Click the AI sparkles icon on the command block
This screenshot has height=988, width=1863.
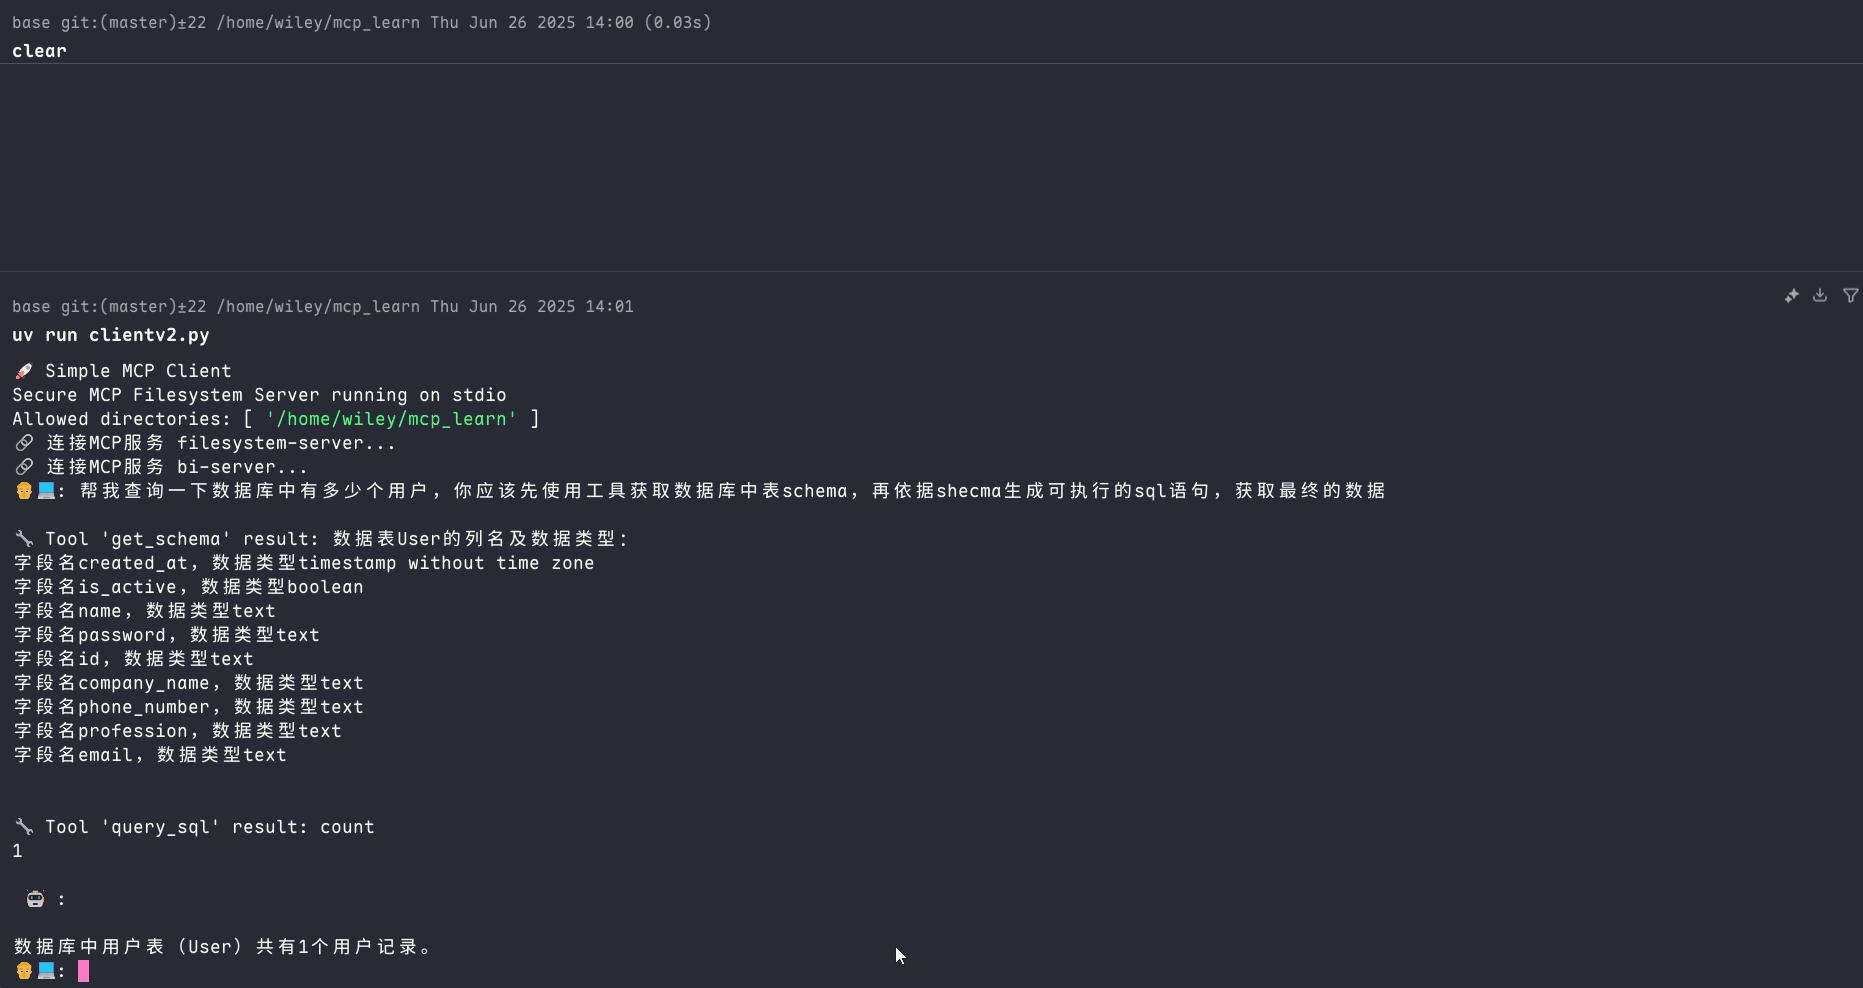[x=1791, y=295]
